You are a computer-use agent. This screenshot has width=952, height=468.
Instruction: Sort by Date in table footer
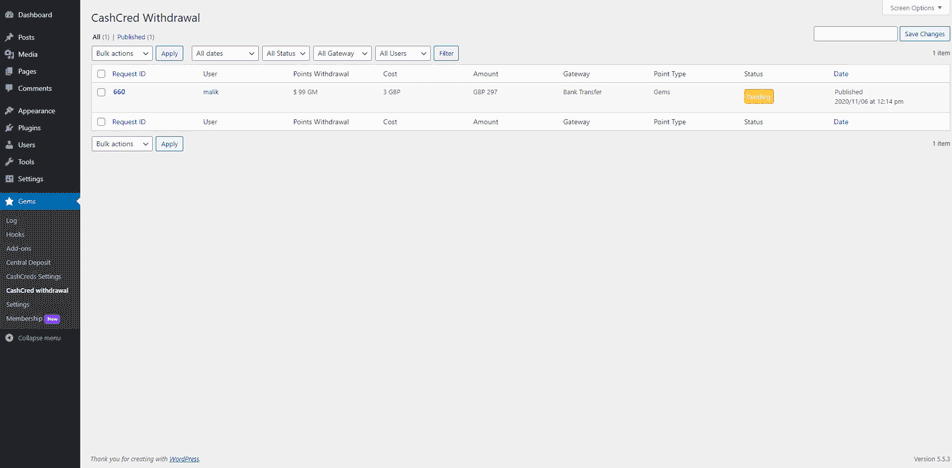point(841,122)
